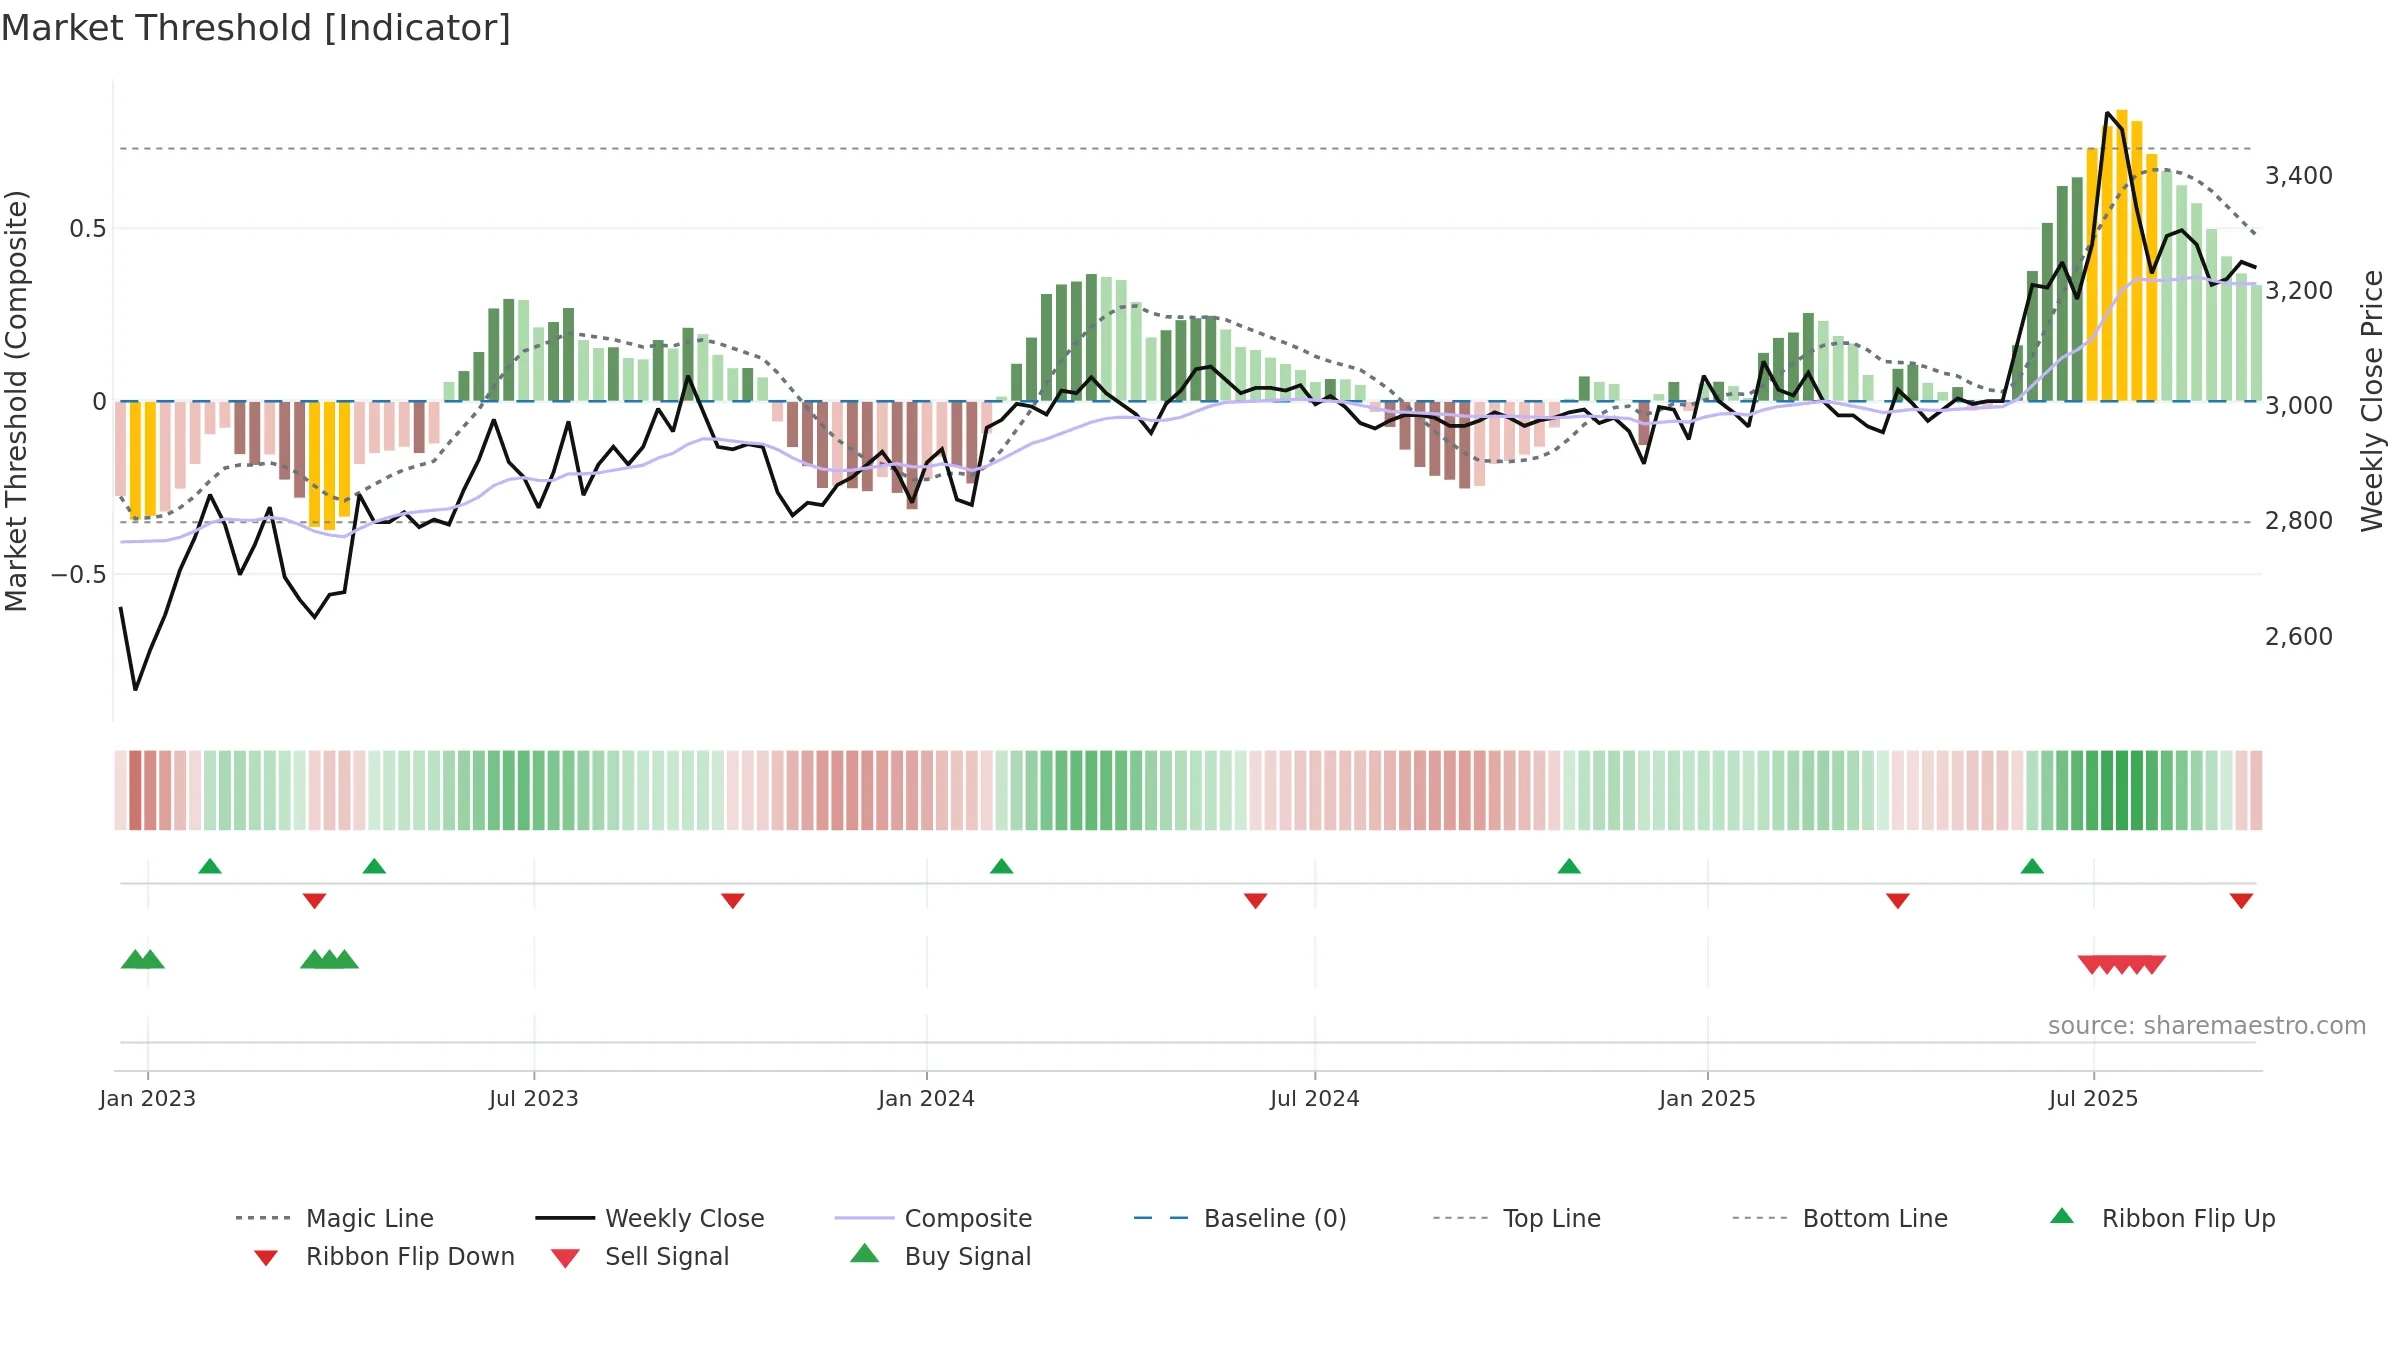Click the Jan 2025 x-axis label
Viewport: 2400px width, 1350px height.
(1708, 1098)
